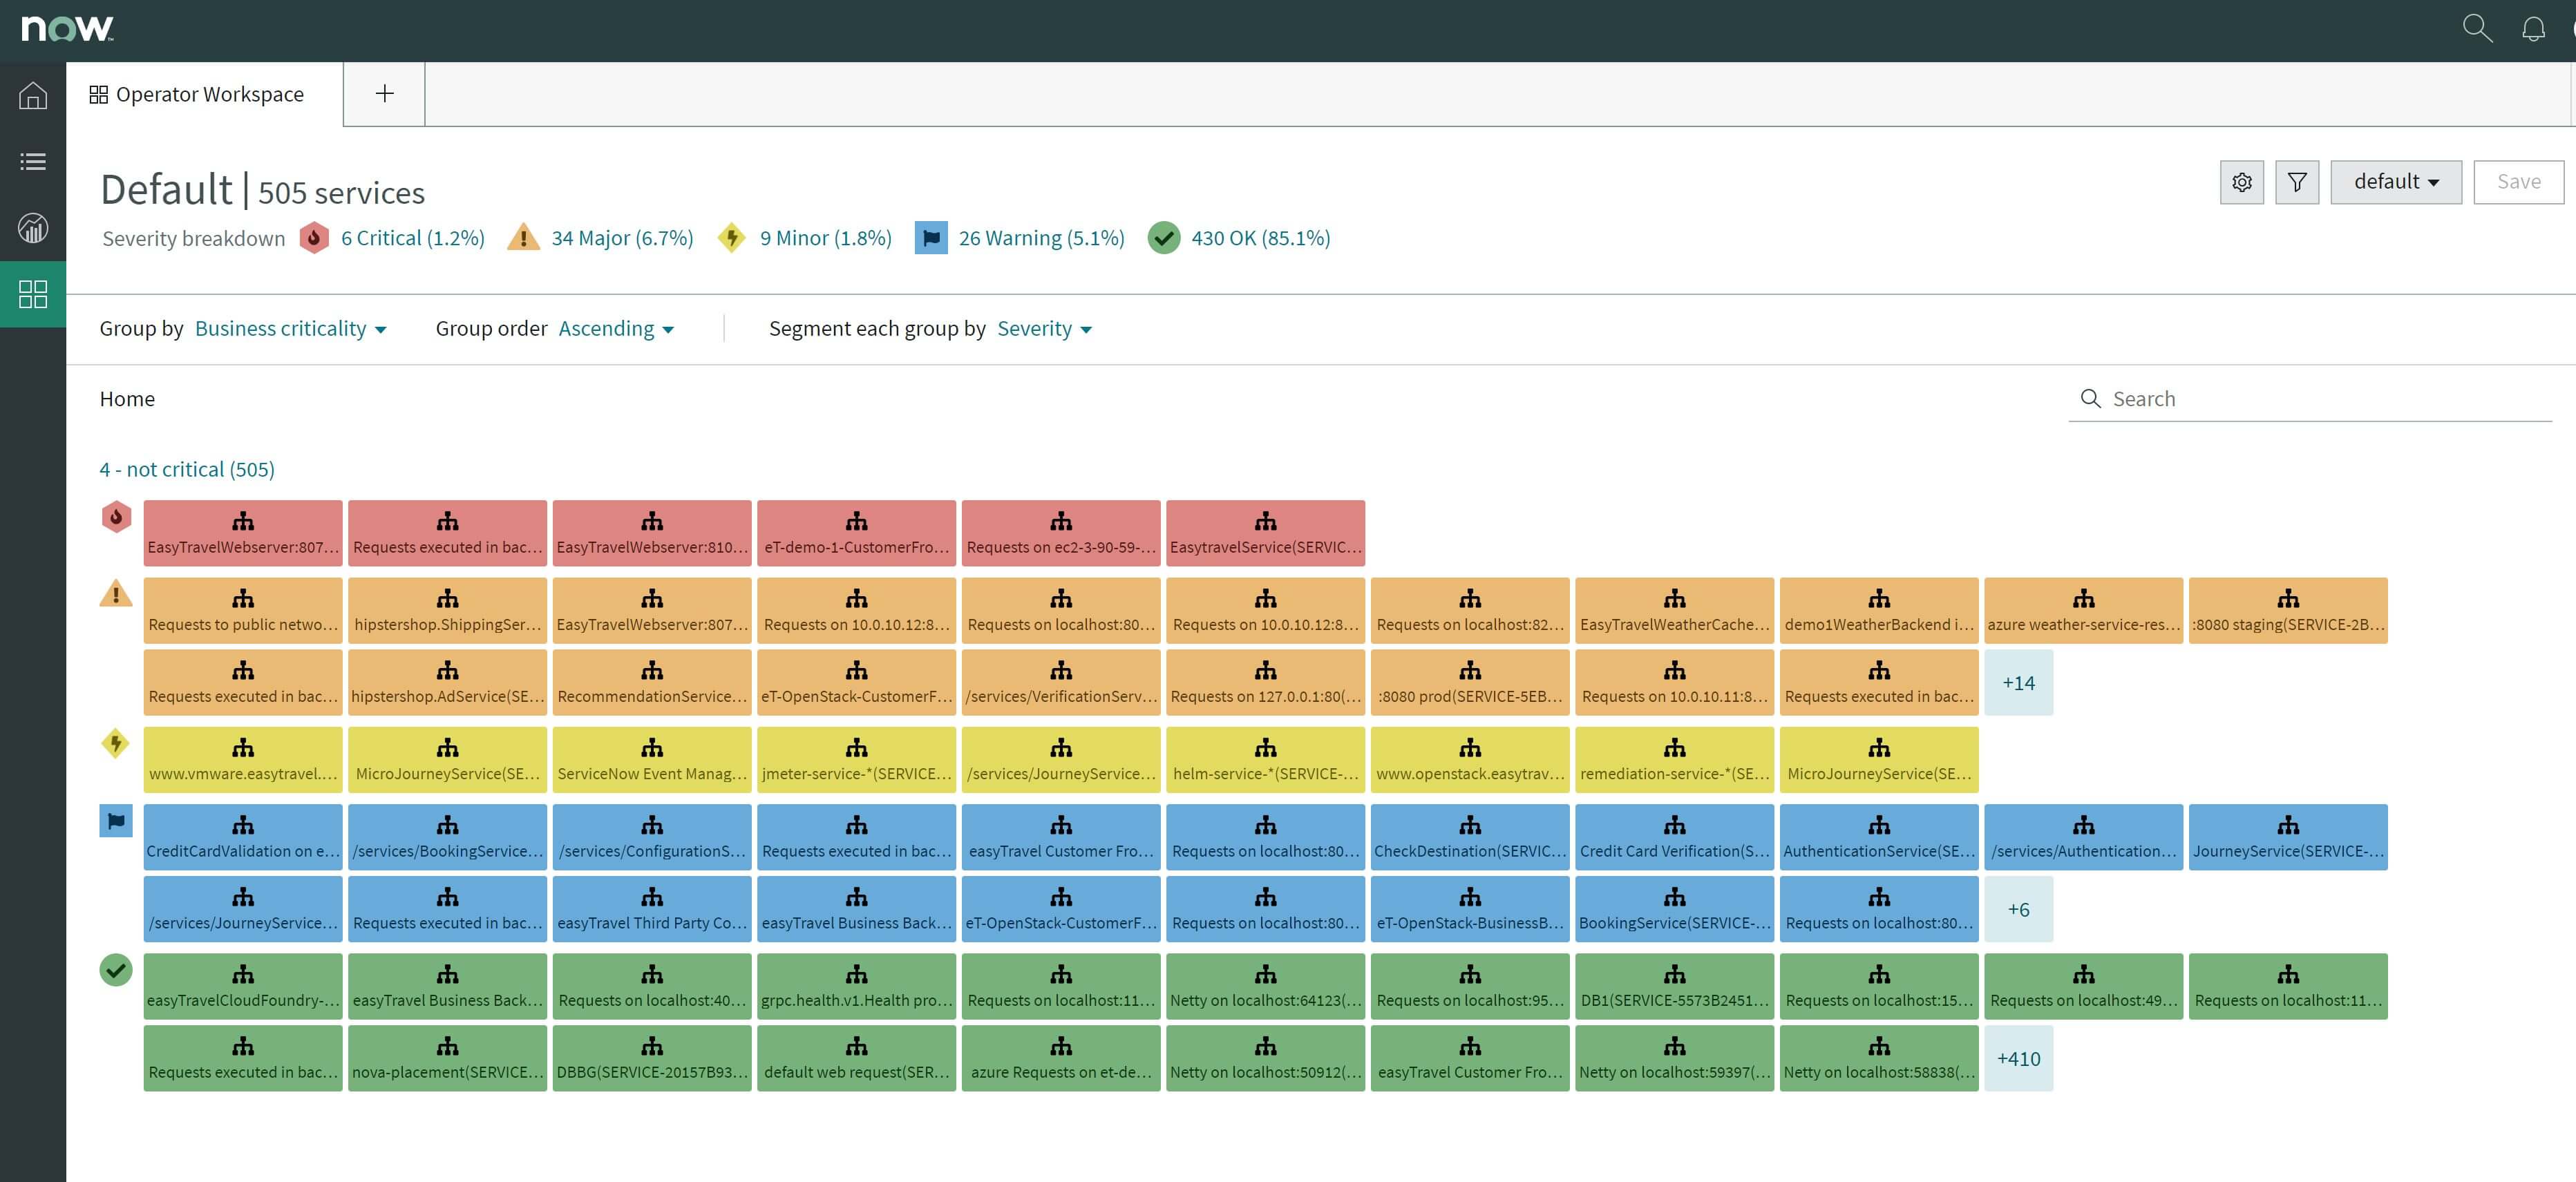The height and width of the screenshot is (1182, 2576).
Task: Click 430 OK (85.1%) link
Action: [1261, 238]
